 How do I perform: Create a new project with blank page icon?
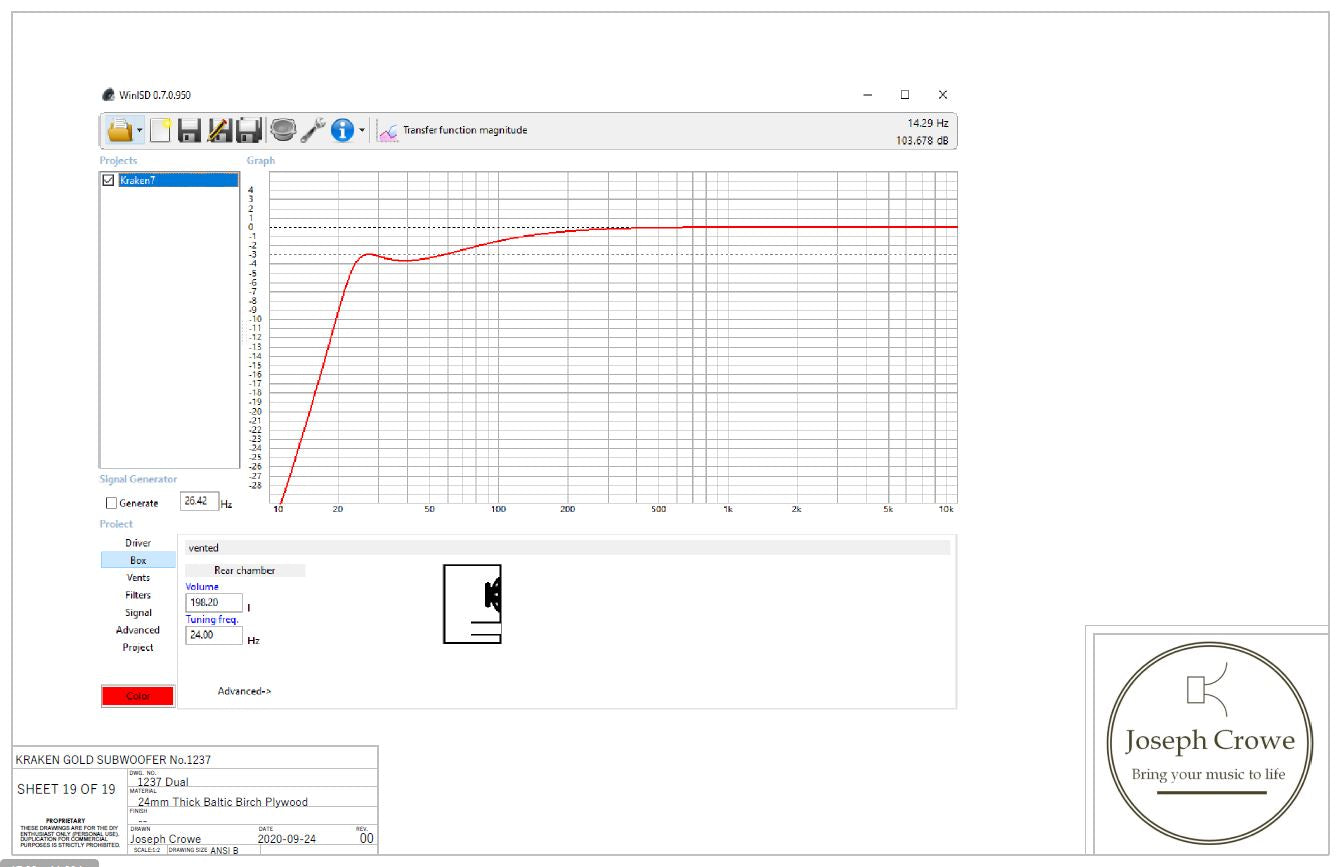[x=162, y=130]
